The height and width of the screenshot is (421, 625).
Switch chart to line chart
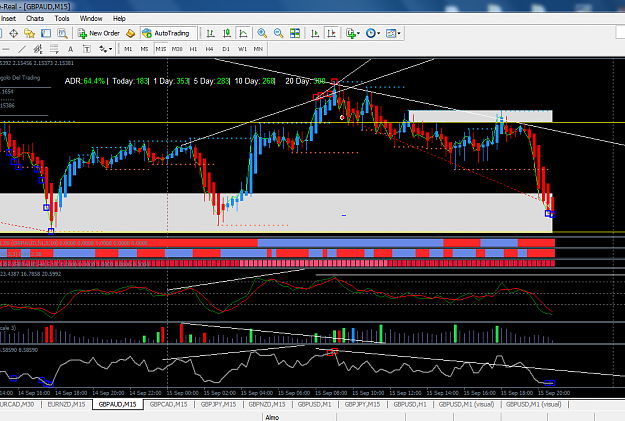pos(243,33)
